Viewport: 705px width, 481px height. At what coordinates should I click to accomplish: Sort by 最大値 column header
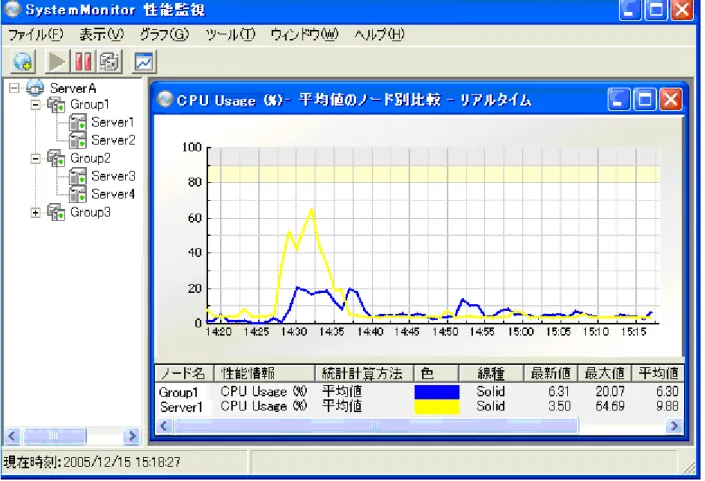(604, 373)
